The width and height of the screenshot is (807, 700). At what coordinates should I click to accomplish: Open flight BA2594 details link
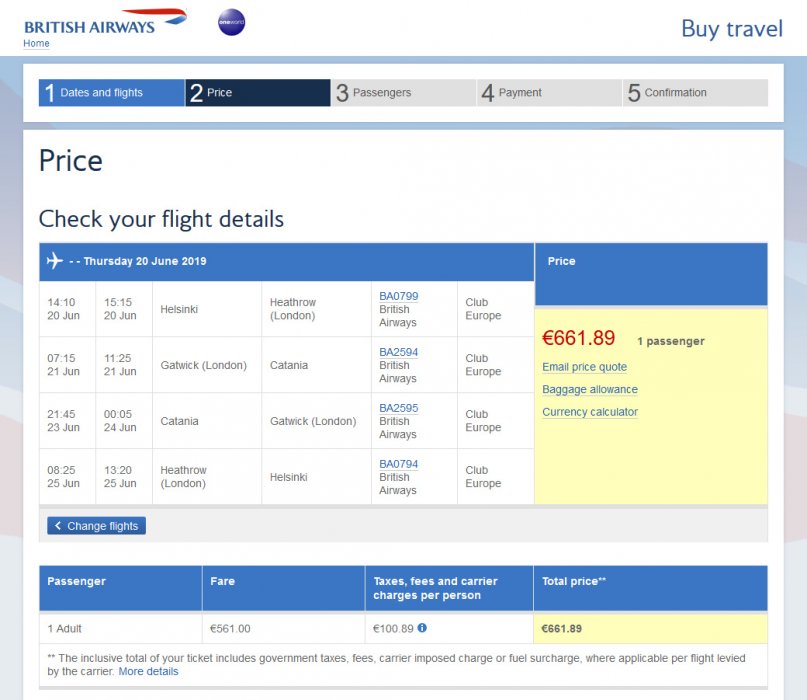point(399,352)
